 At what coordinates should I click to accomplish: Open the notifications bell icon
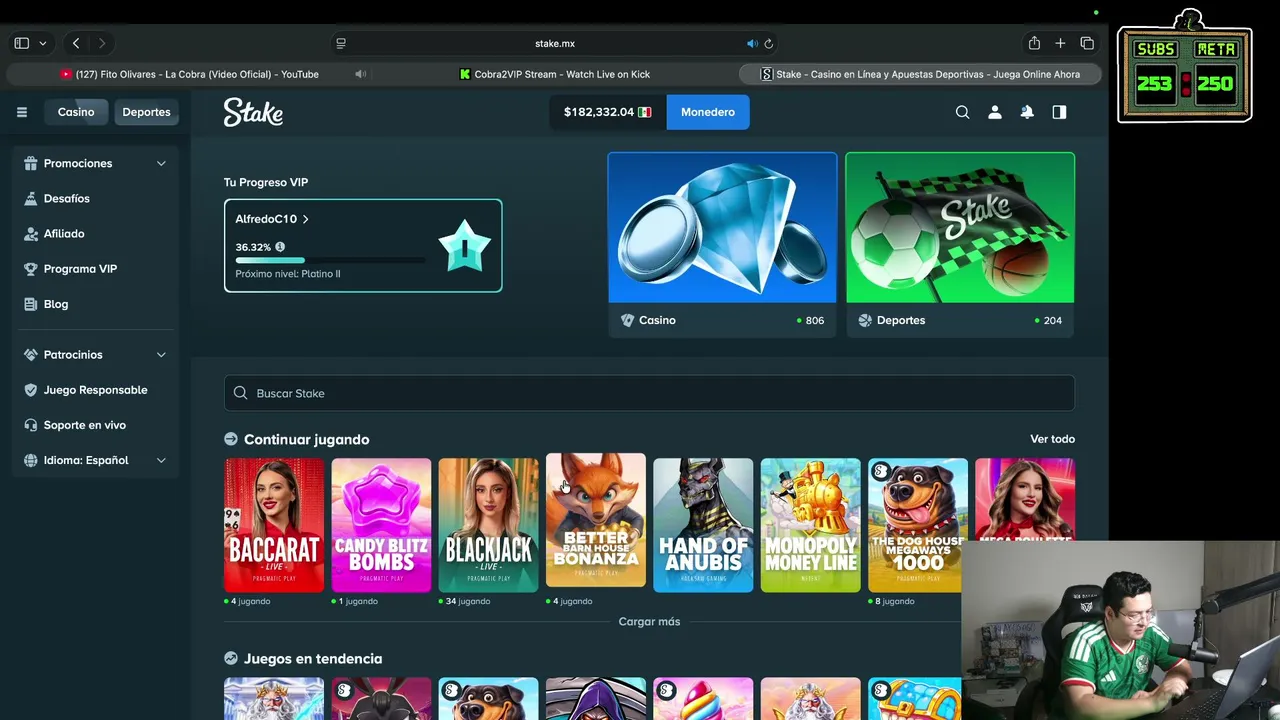tap(1027, 112)
